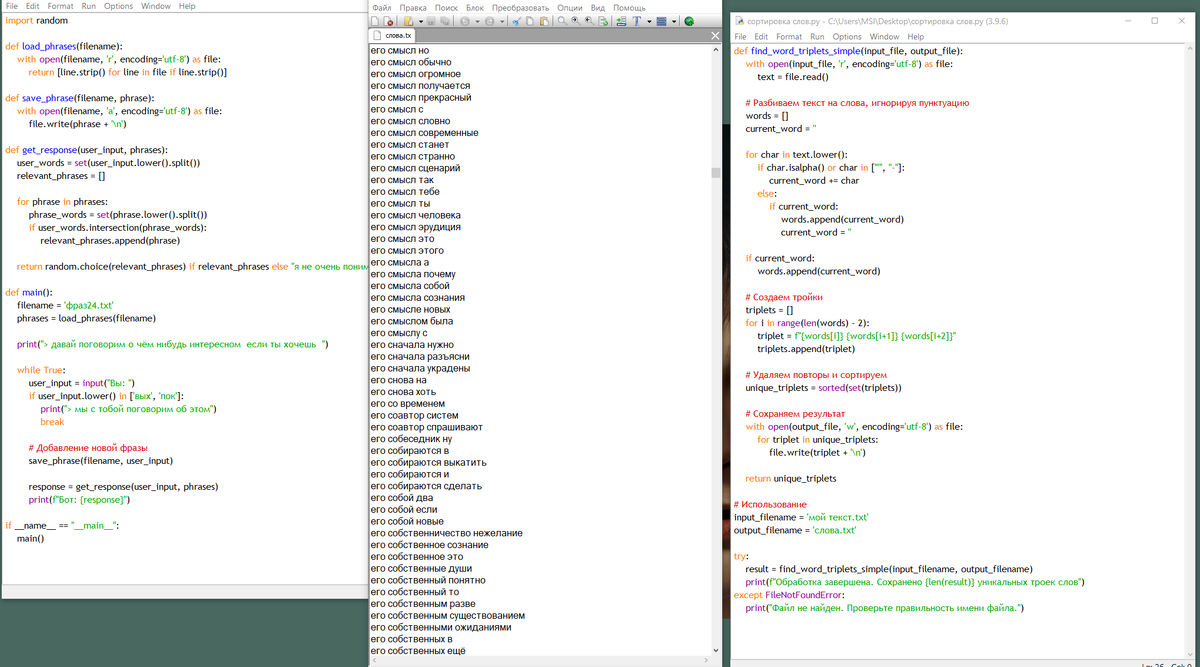
Task: Click the green-arrow lines icon left of Font
Action: 621,21
